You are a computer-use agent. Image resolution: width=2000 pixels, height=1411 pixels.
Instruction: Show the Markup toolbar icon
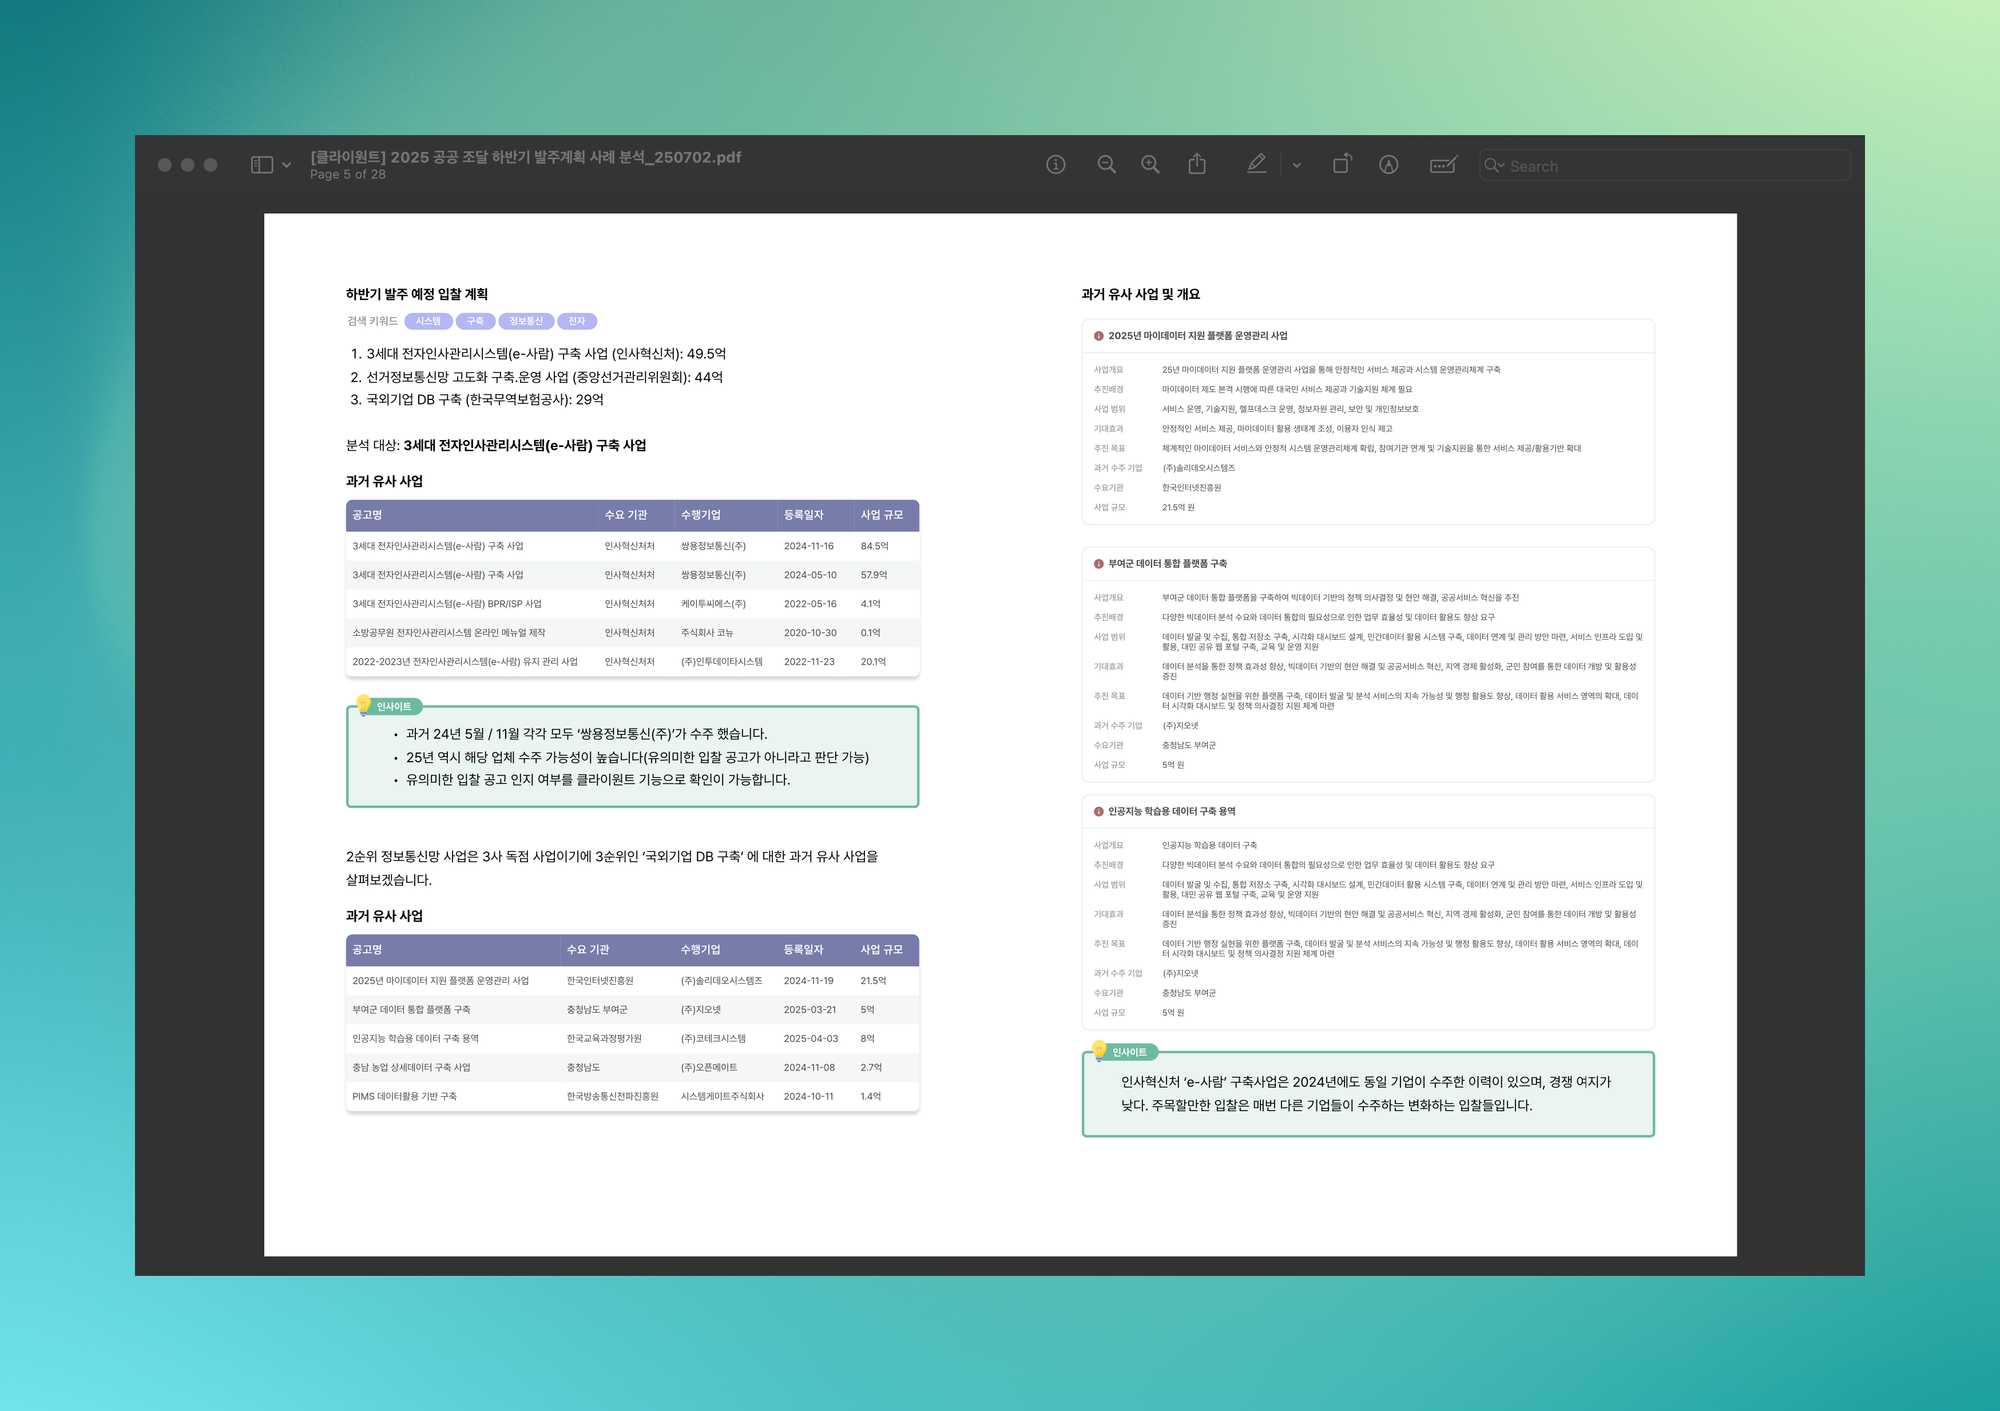click(x=1388, y=165)
